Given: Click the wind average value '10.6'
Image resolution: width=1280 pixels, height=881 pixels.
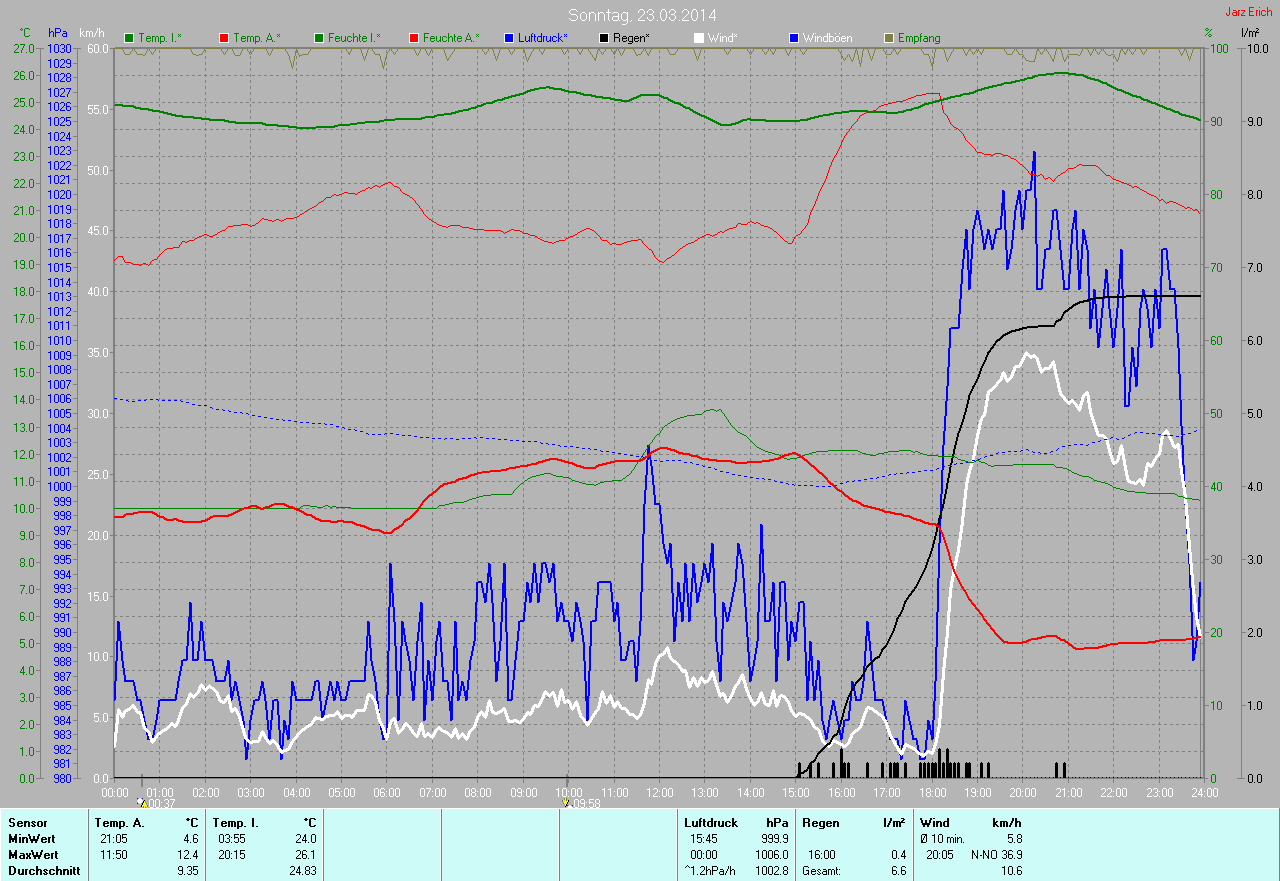Looking at the screenshot, I should click(1011, 871).
